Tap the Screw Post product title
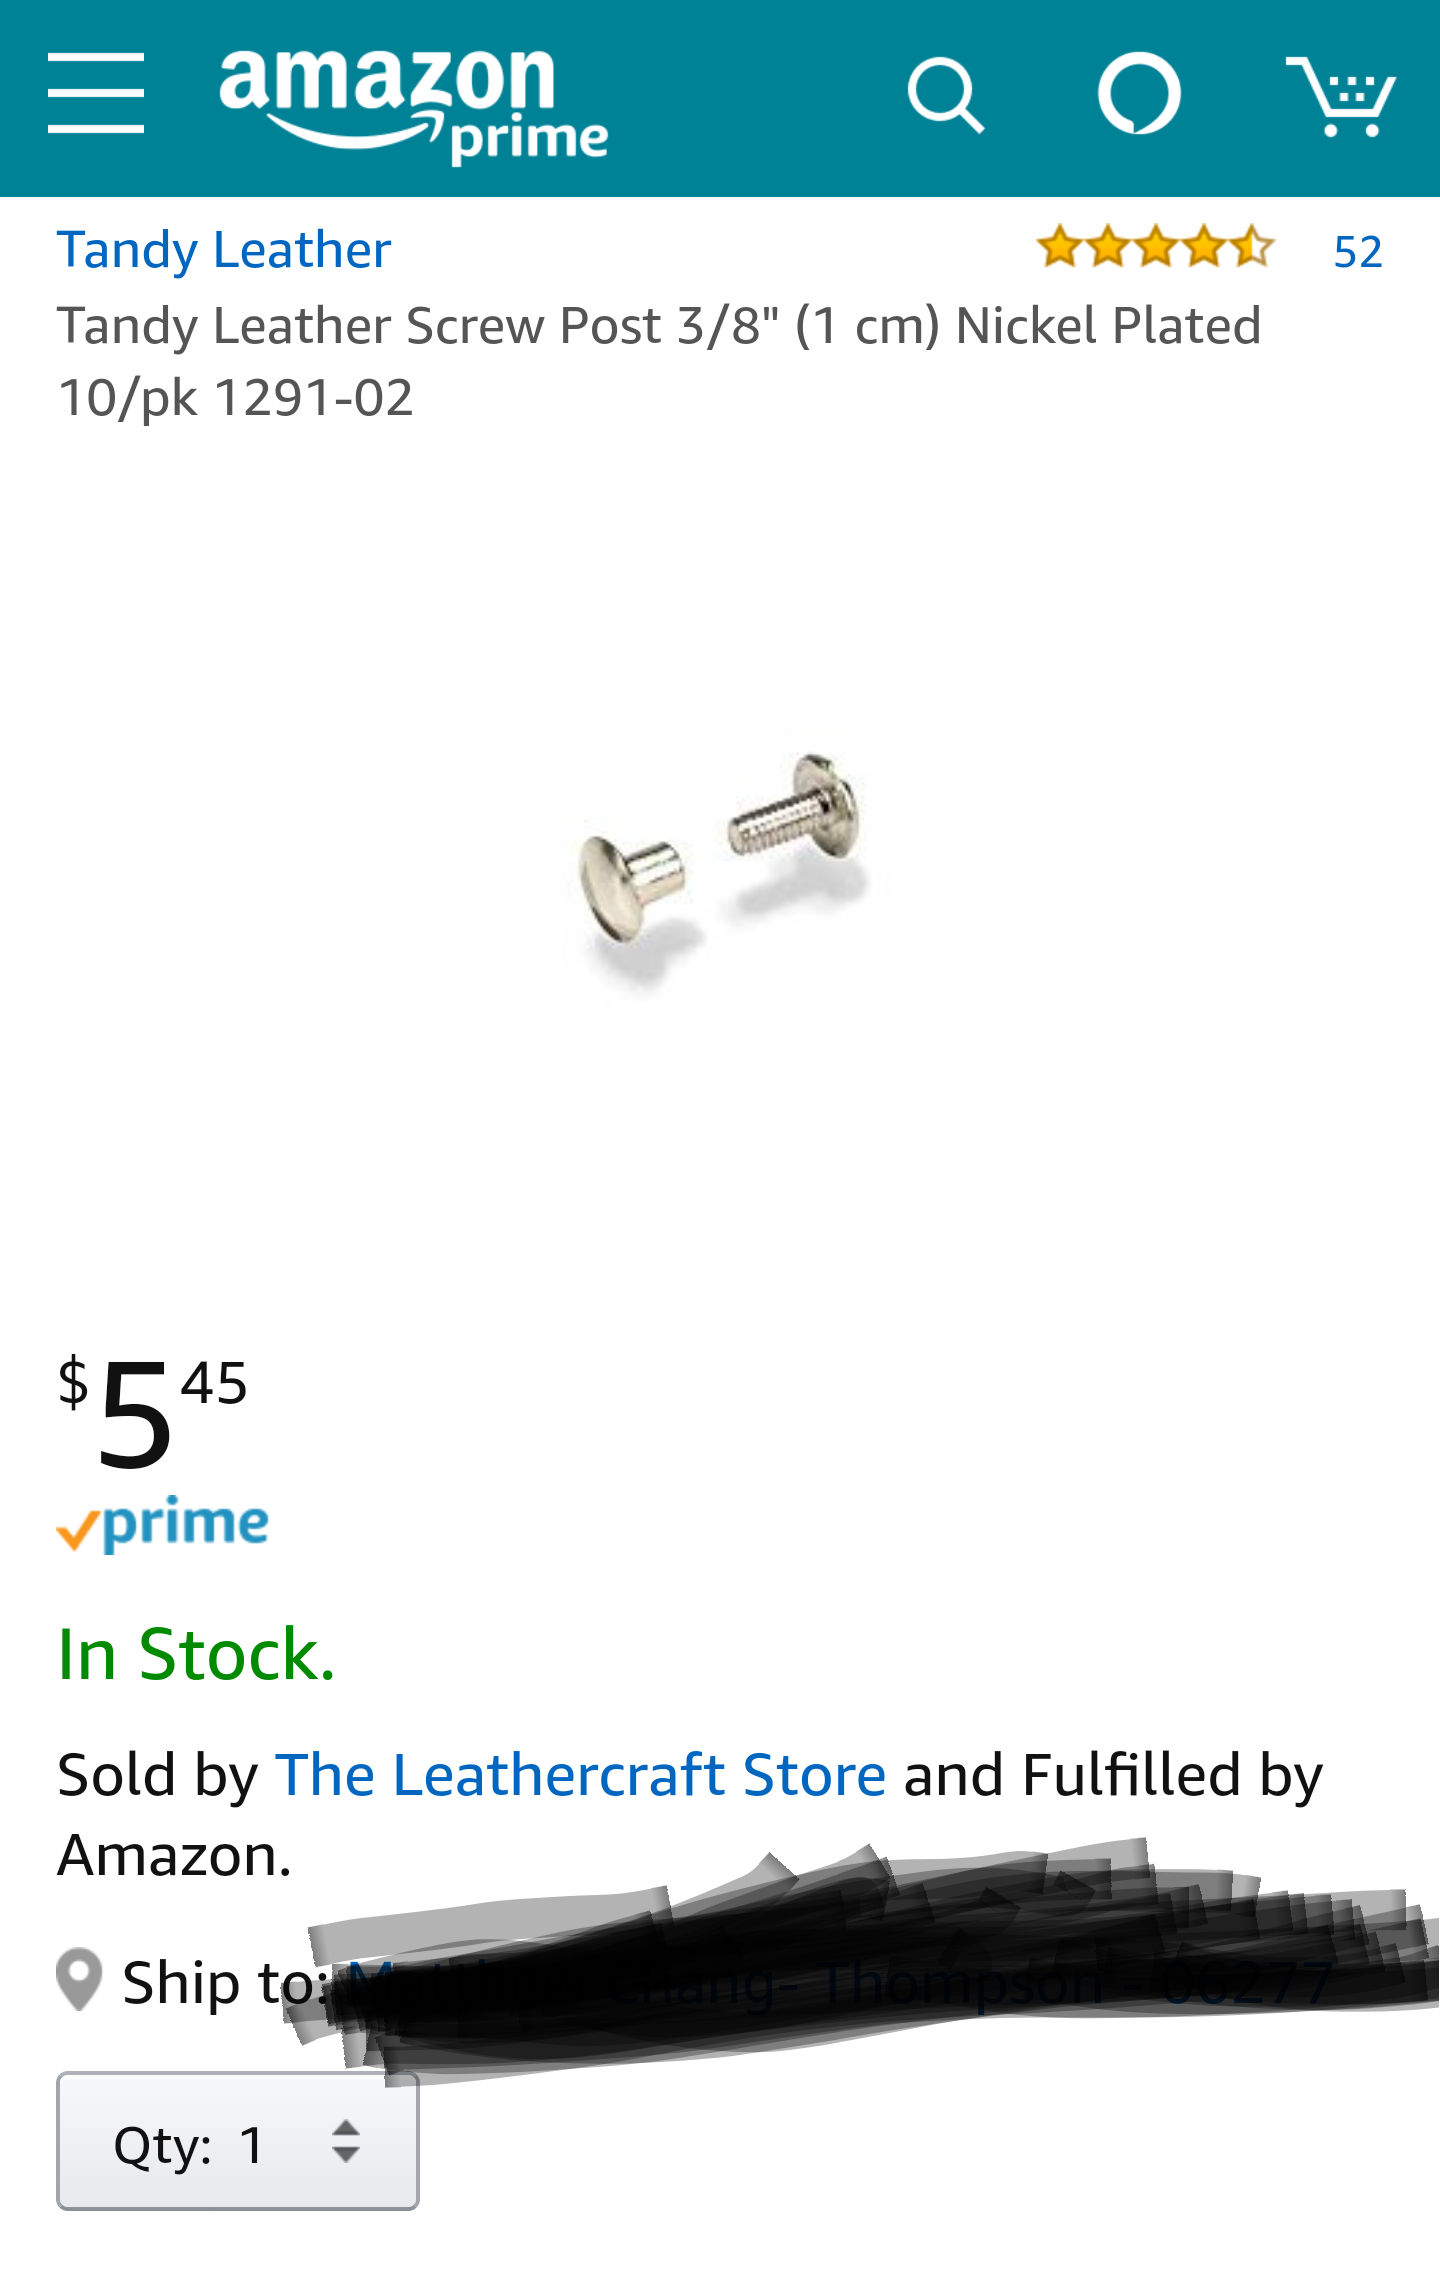Screen dimensions: 1440x2295 tap(658, 361)
